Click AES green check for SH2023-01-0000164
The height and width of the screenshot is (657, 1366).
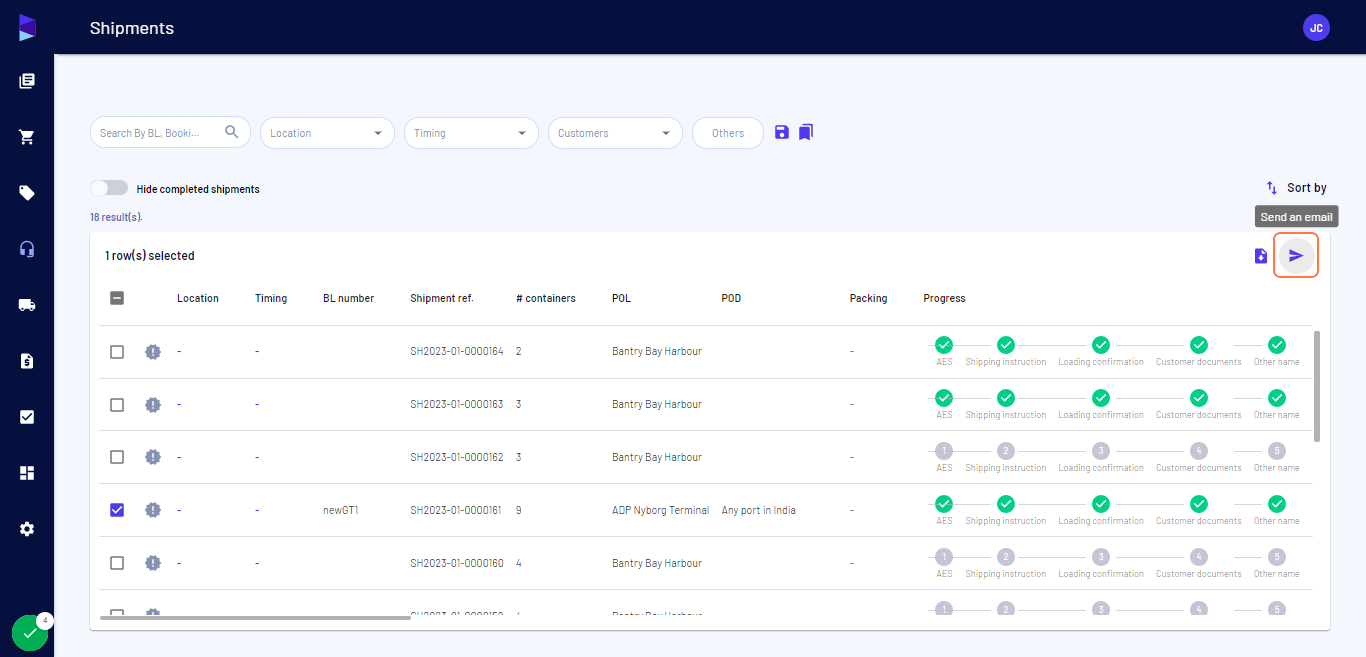point(944,345)
